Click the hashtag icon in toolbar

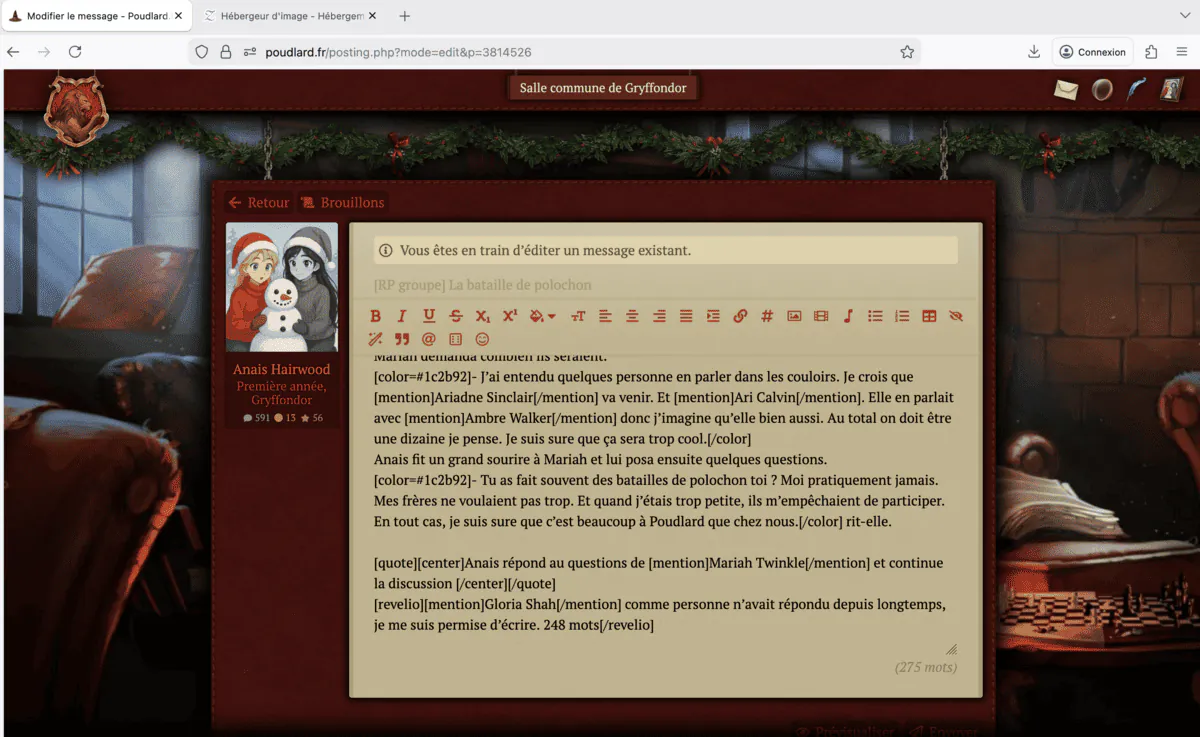[x=767, y=316]
